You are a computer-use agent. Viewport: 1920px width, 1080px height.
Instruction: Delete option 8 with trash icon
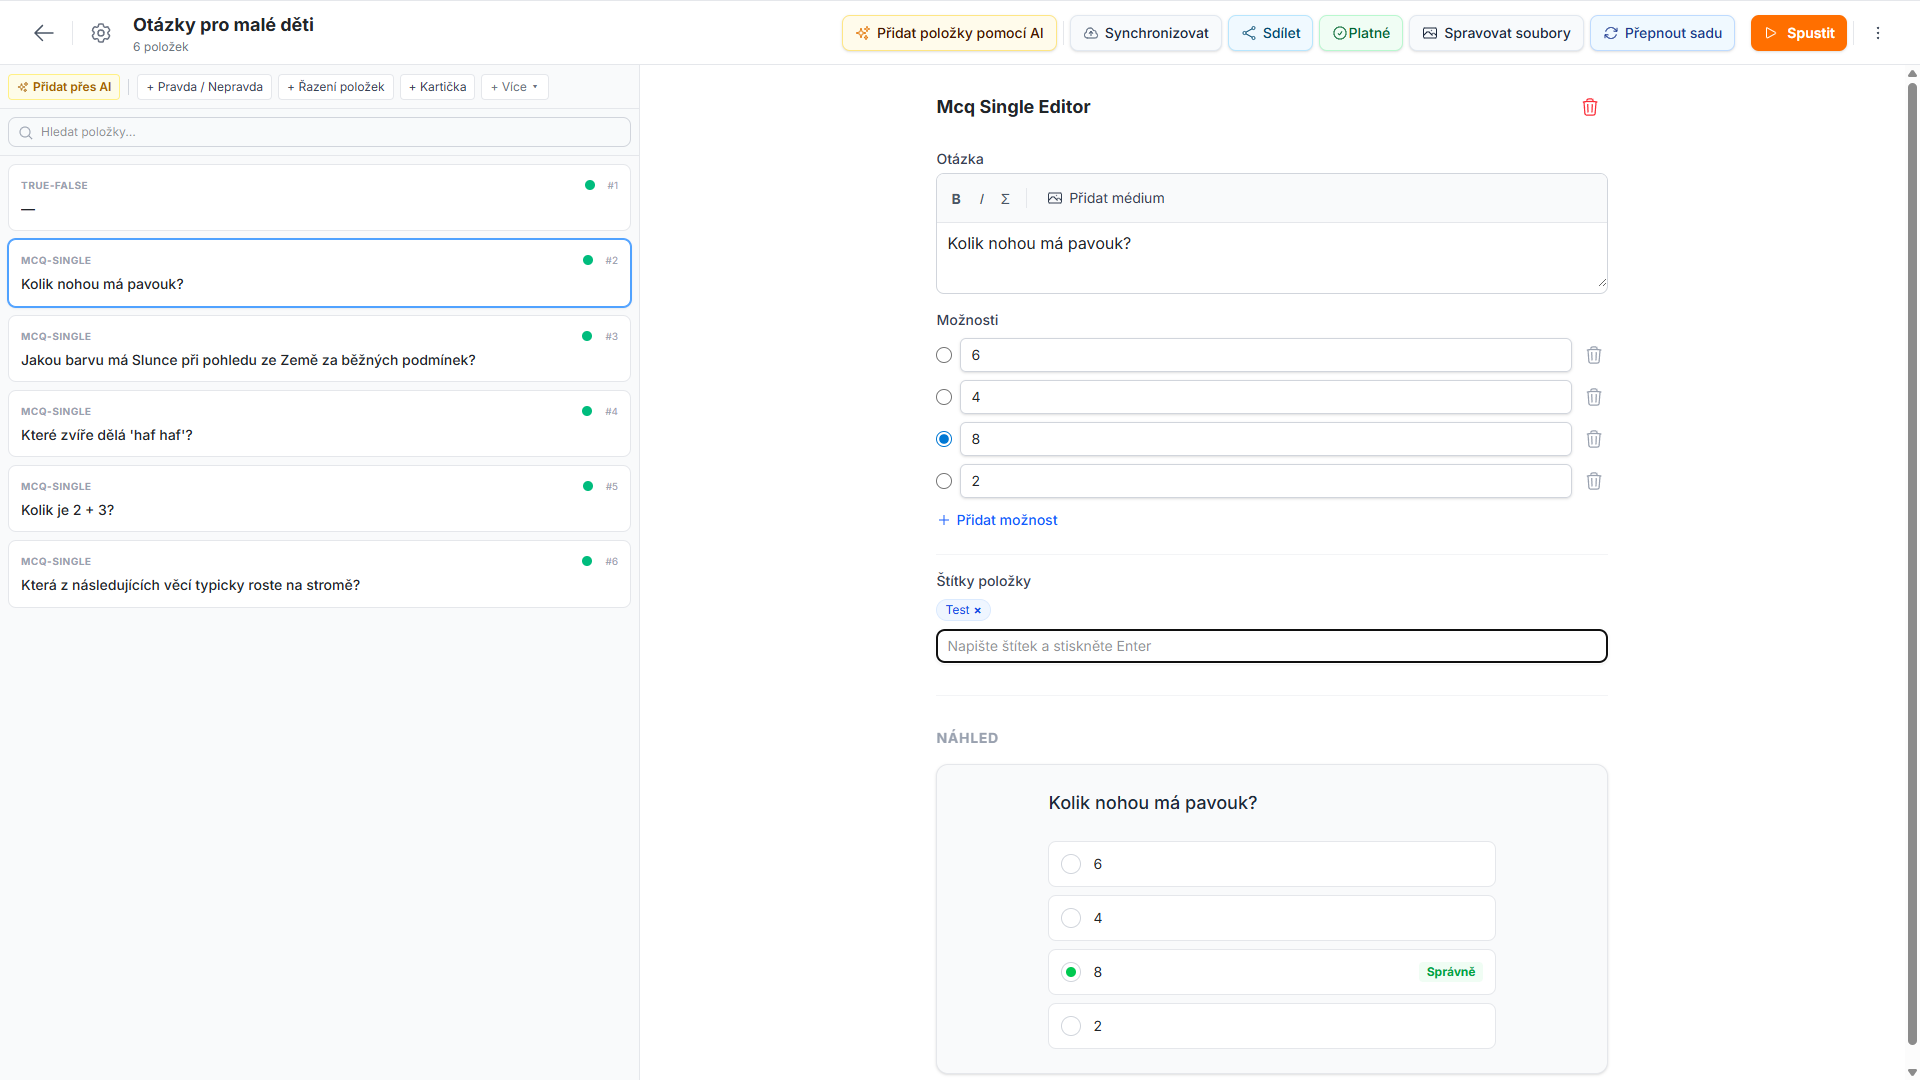[x=1594, y=439]
